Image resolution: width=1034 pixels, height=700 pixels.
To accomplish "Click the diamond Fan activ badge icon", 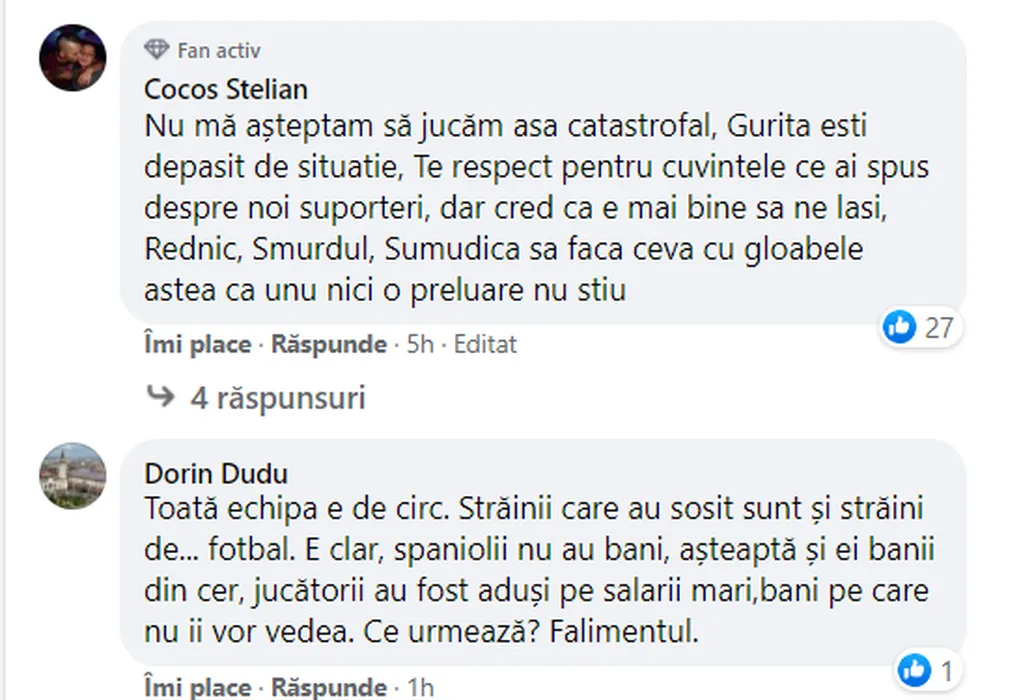I will point(156,49).
